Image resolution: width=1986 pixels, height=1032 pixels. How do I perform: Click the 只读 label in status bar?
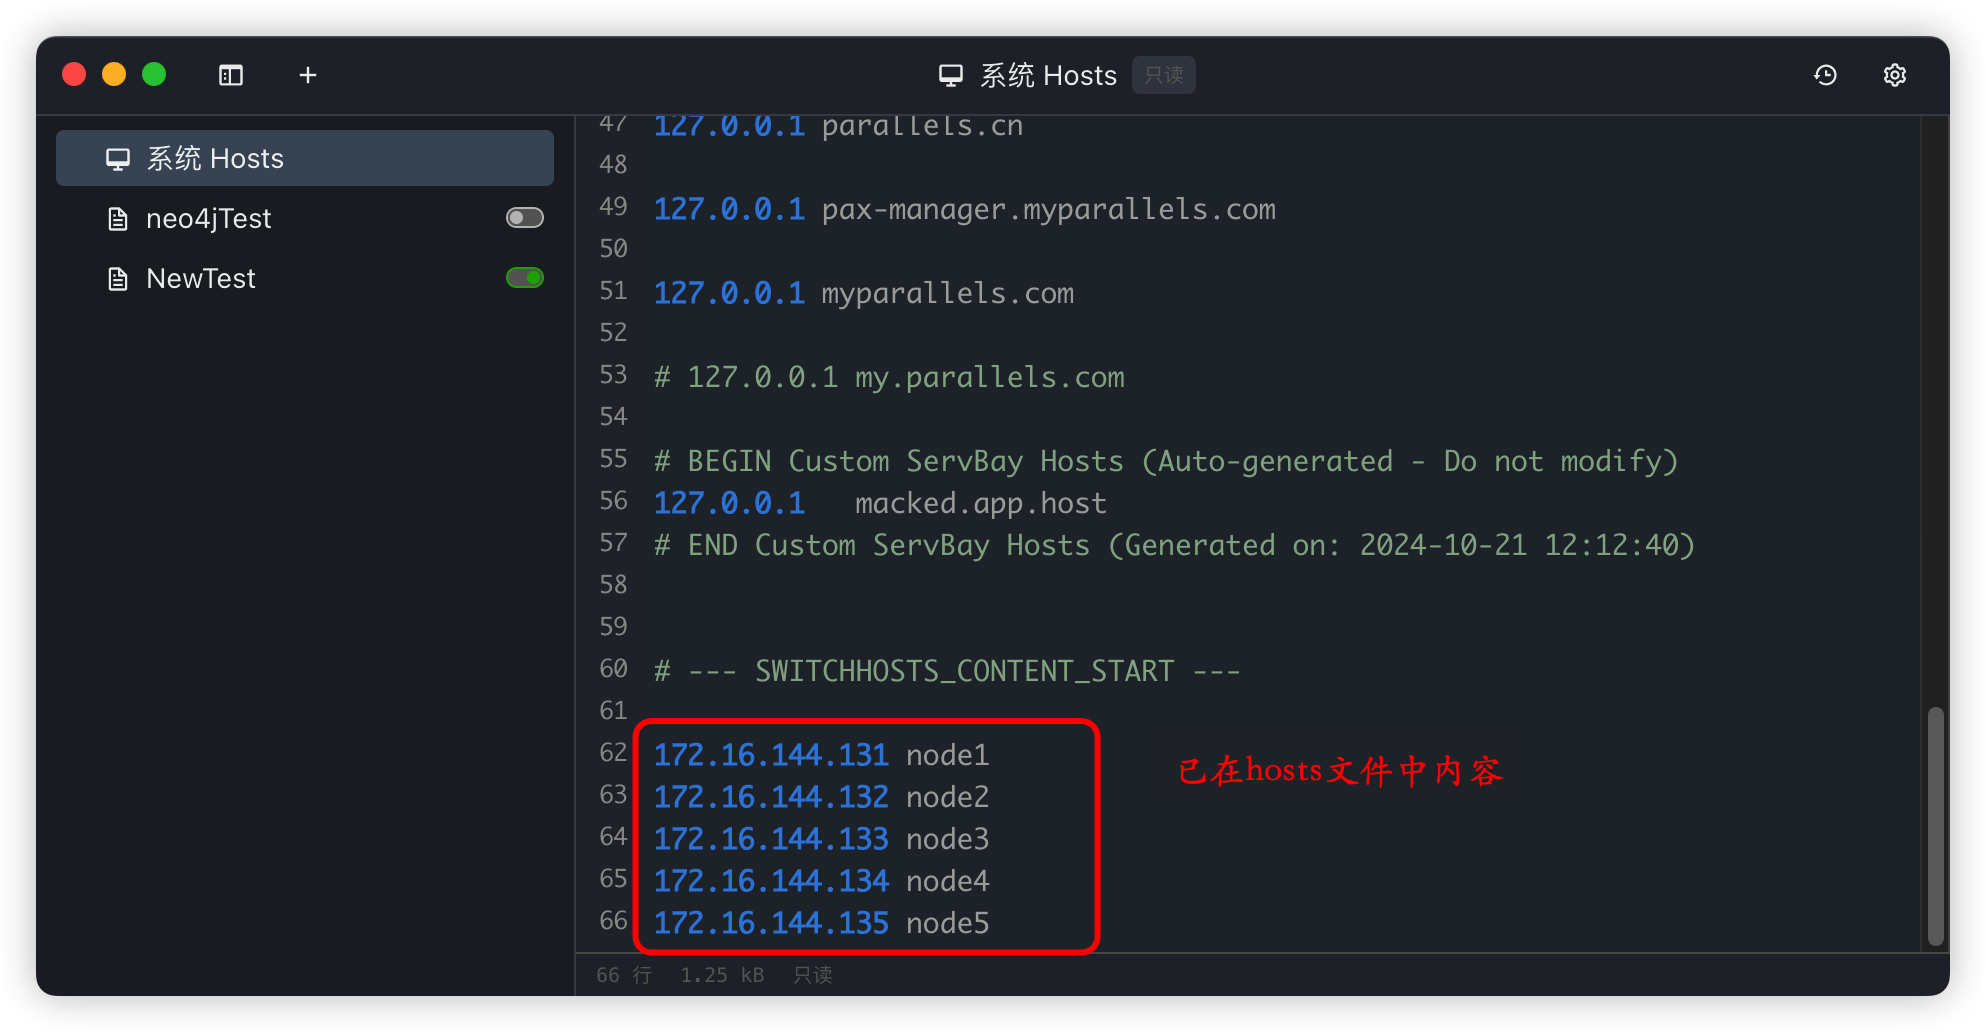812,975
